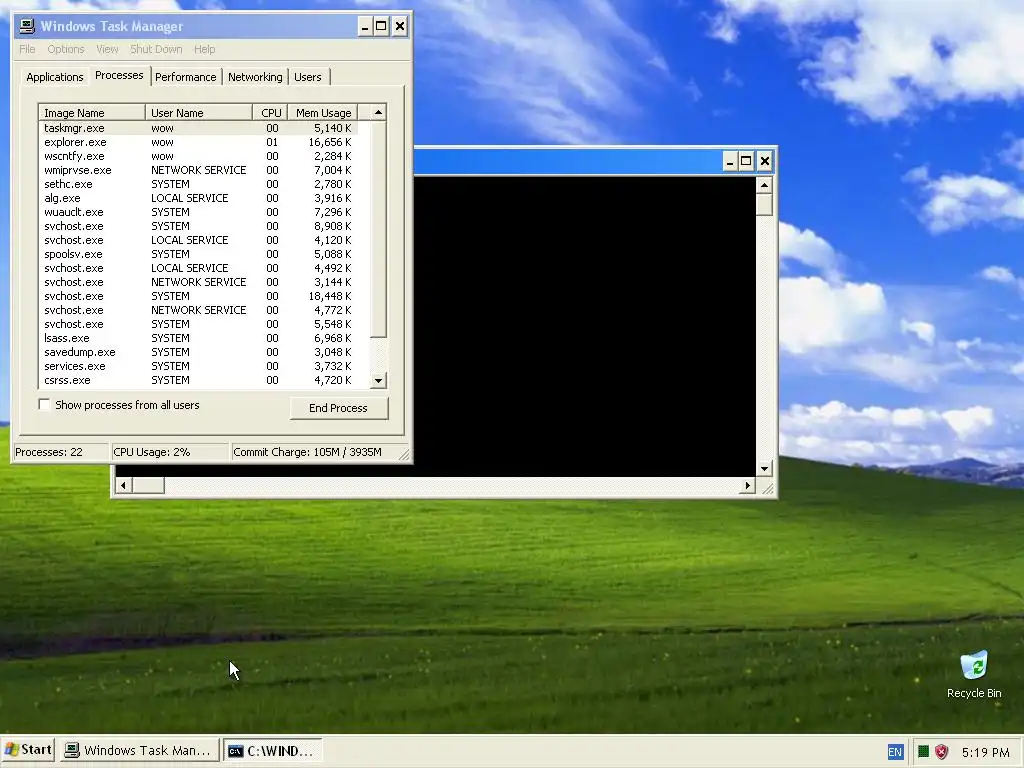The image size is (1024, 768).
Task: Click command prompt scroll left arrow
Action: coord(123,485)
